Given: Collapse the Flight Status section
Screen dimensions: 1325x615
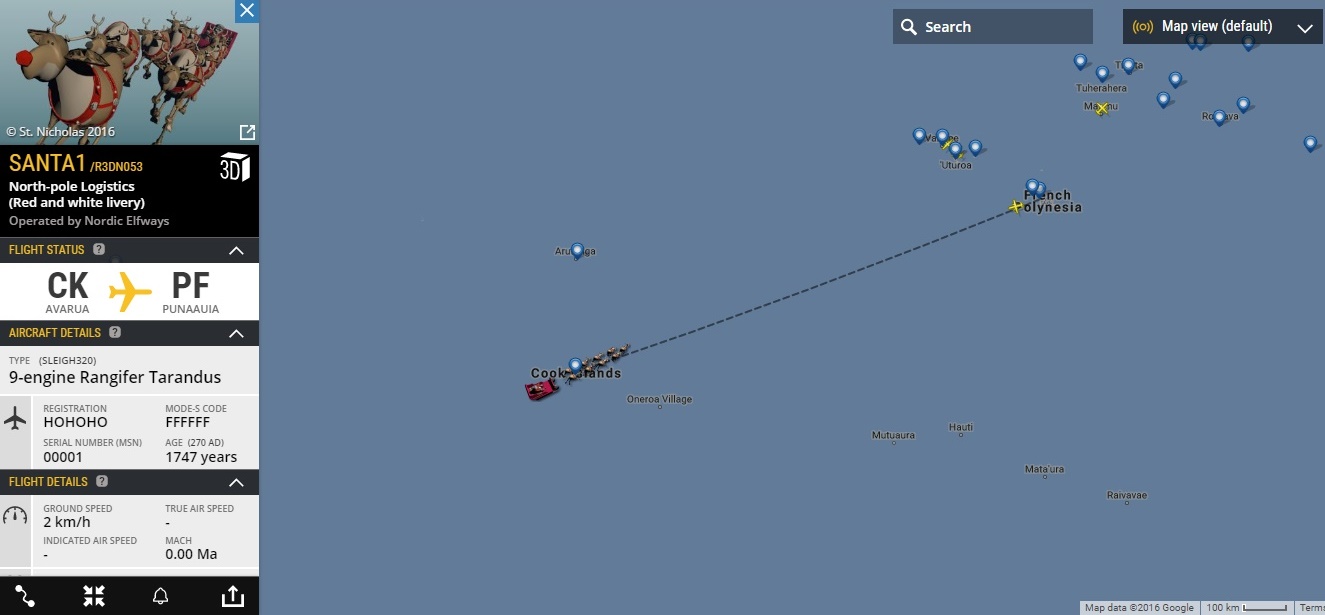Looking at the screenshot, I should (x=236, y=250).
